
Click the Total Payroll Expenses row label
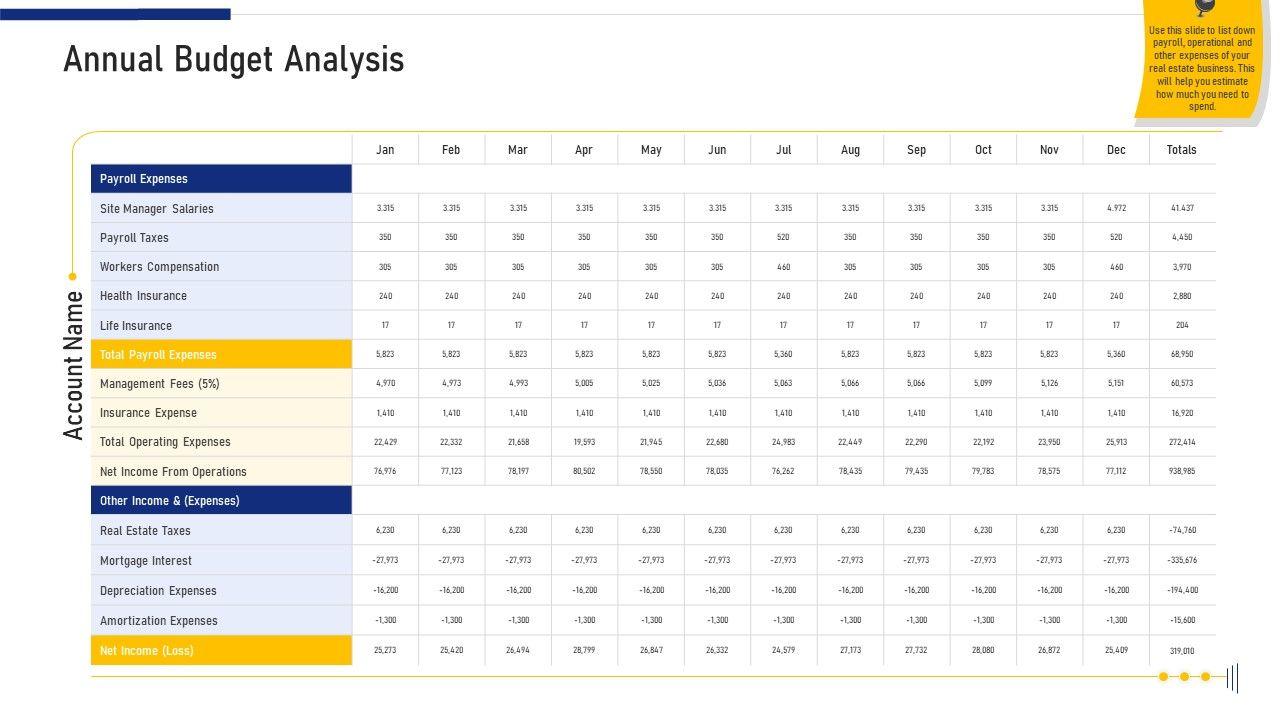[x=158, y=355]
